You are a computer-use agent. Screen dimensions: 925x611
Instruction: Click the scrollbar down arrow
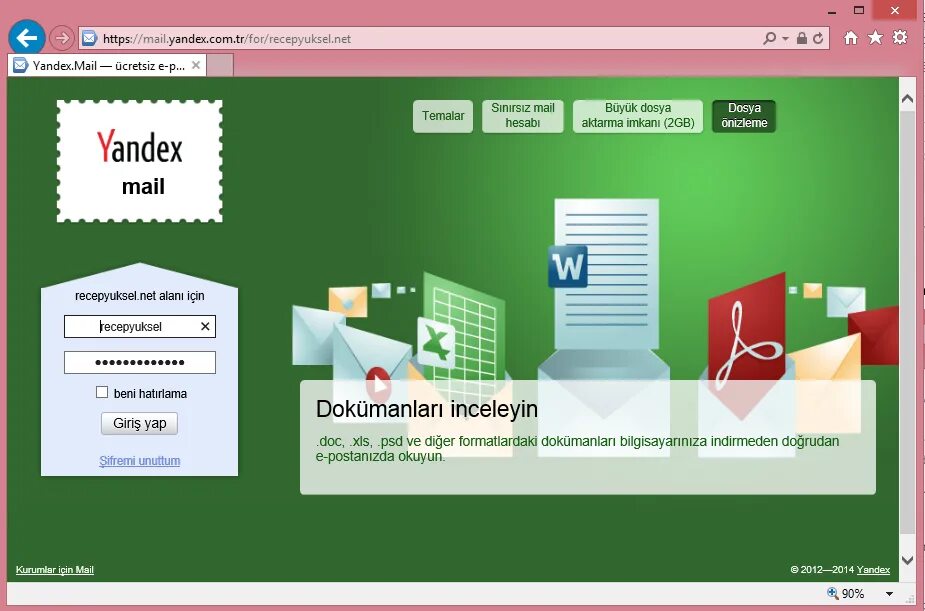point(907,560)
